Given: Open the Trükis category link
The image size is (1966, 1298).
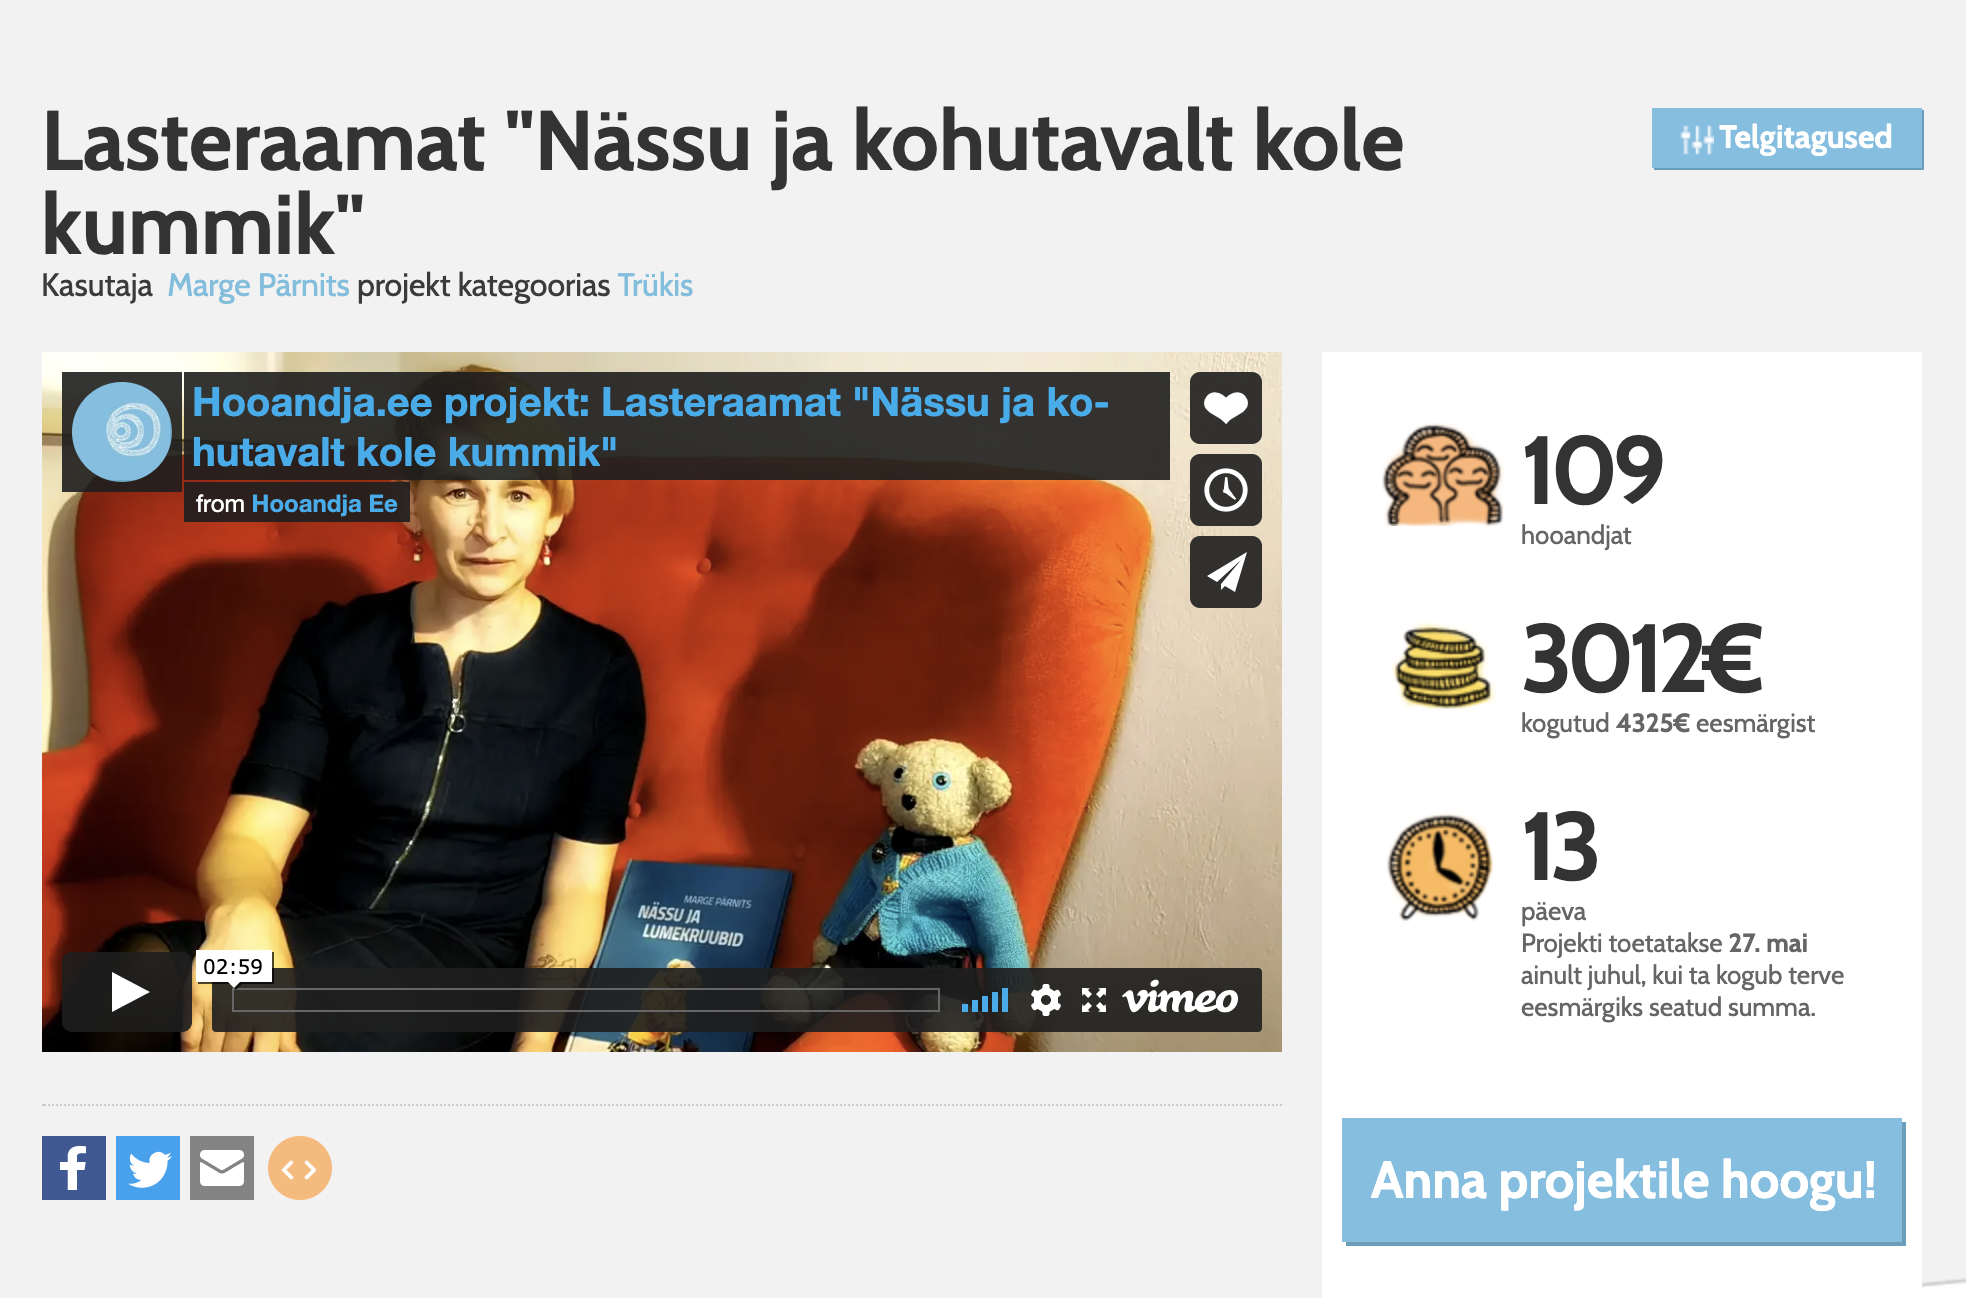Looking at the screenshot, I should (x=655, y=286).
